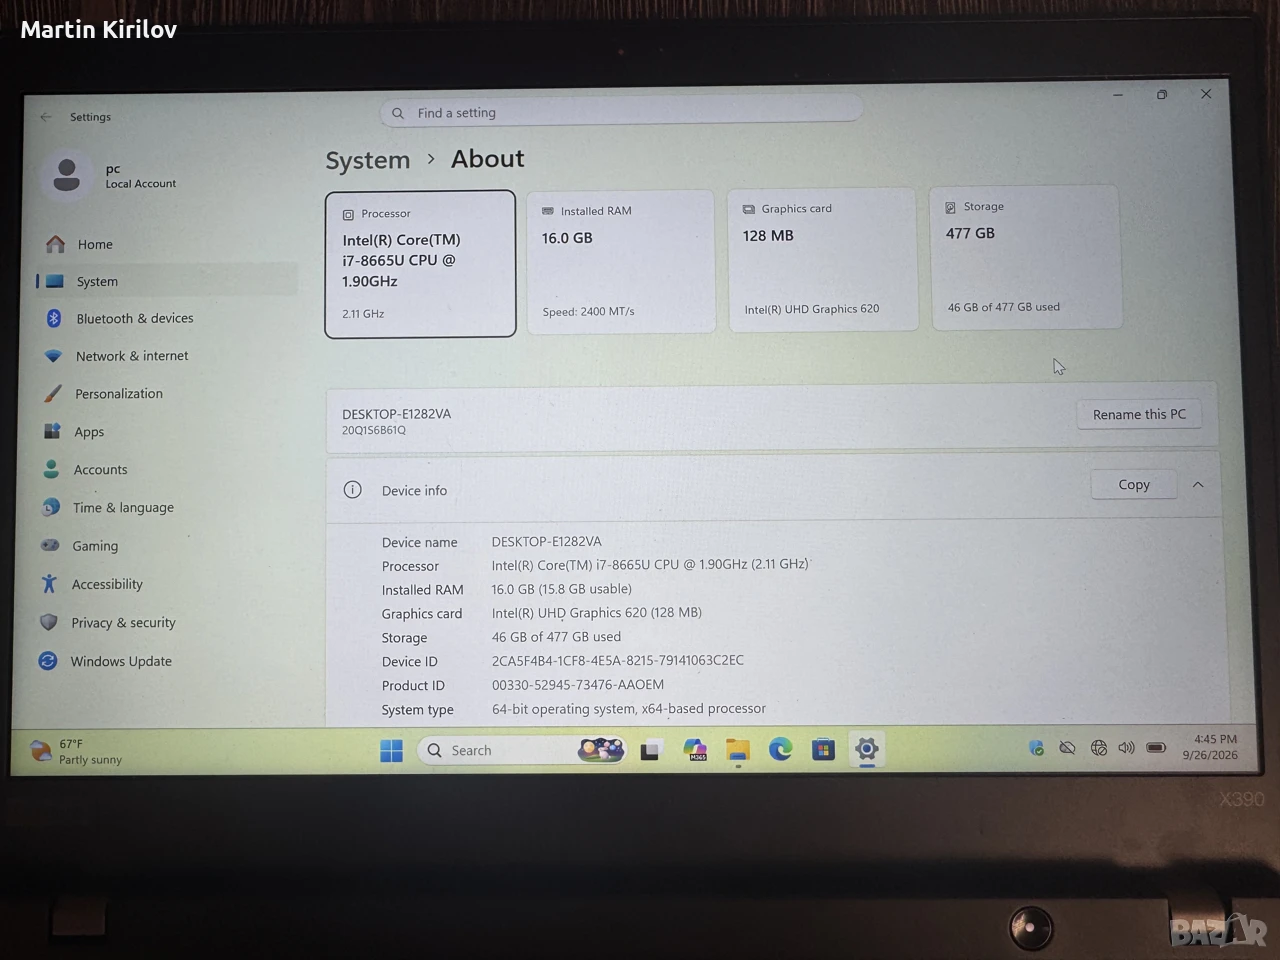Open File Explorer from the taskbar
The image size is (1280, 960).
tap(738, 750)
